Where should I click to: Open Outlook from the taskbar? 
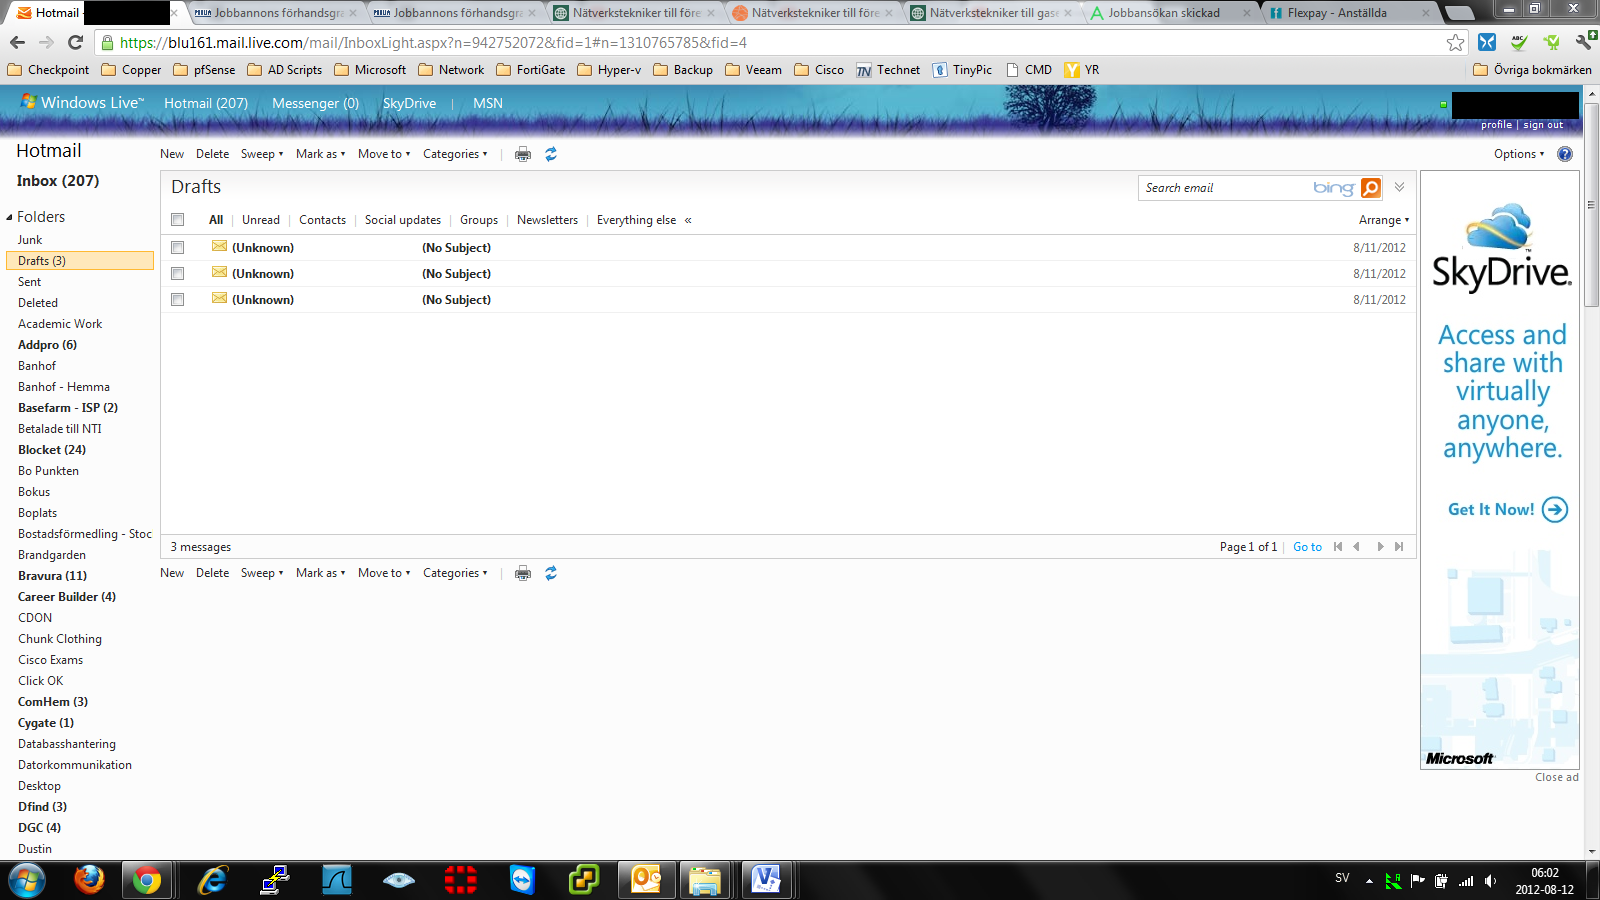[x=646, y=880]
